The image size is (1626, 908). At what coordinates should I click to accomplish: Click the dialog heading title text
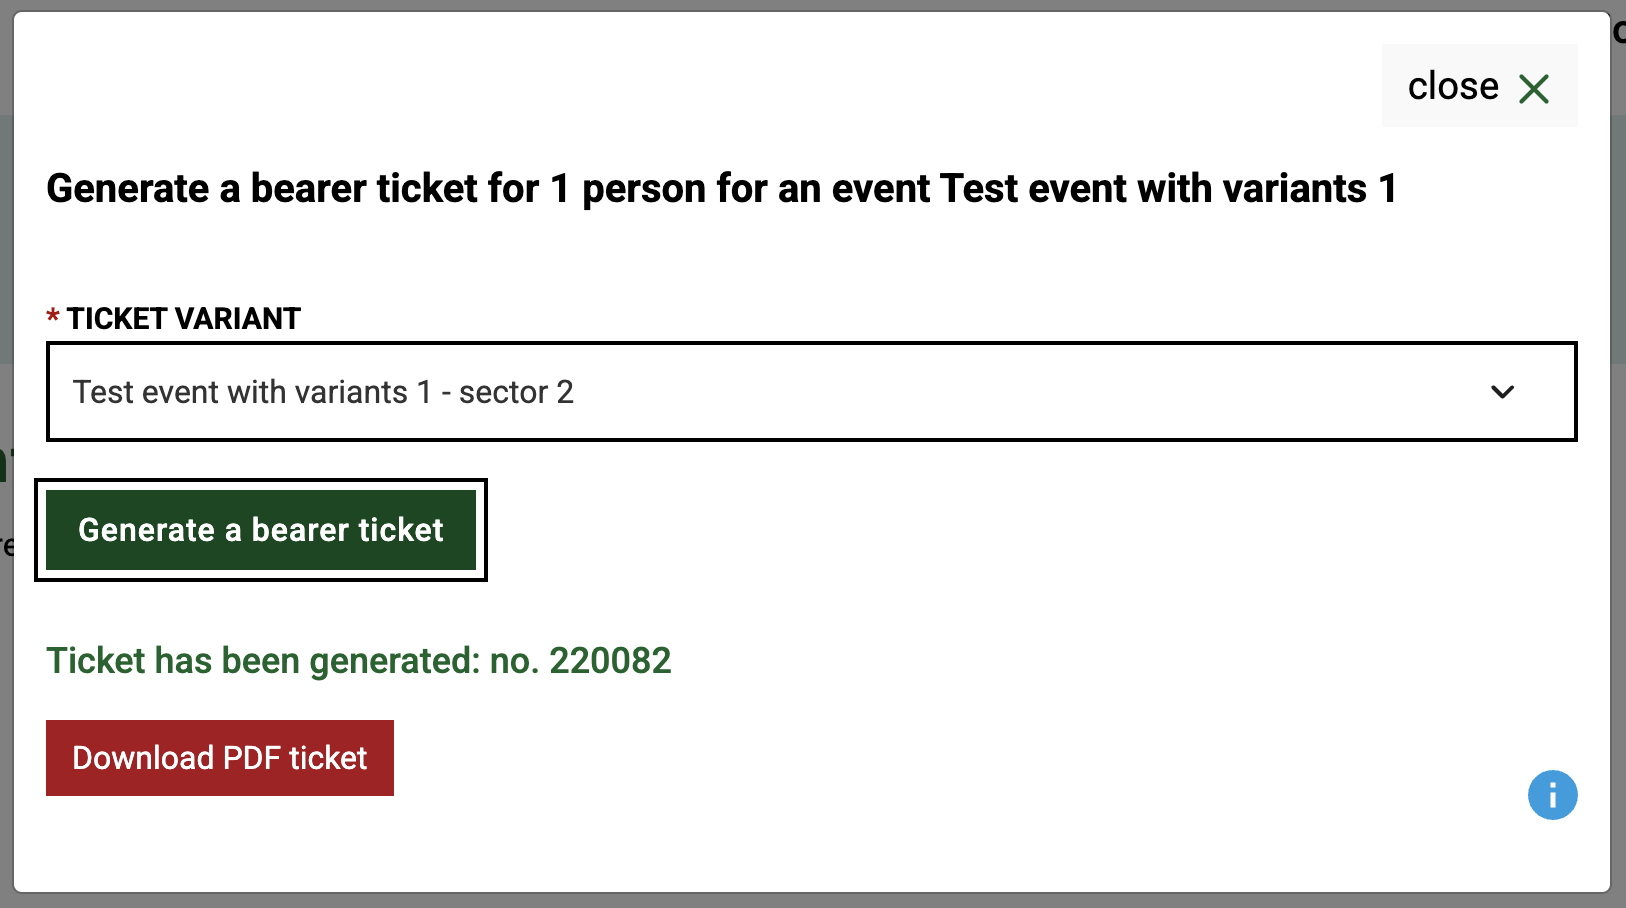(721, 188)
